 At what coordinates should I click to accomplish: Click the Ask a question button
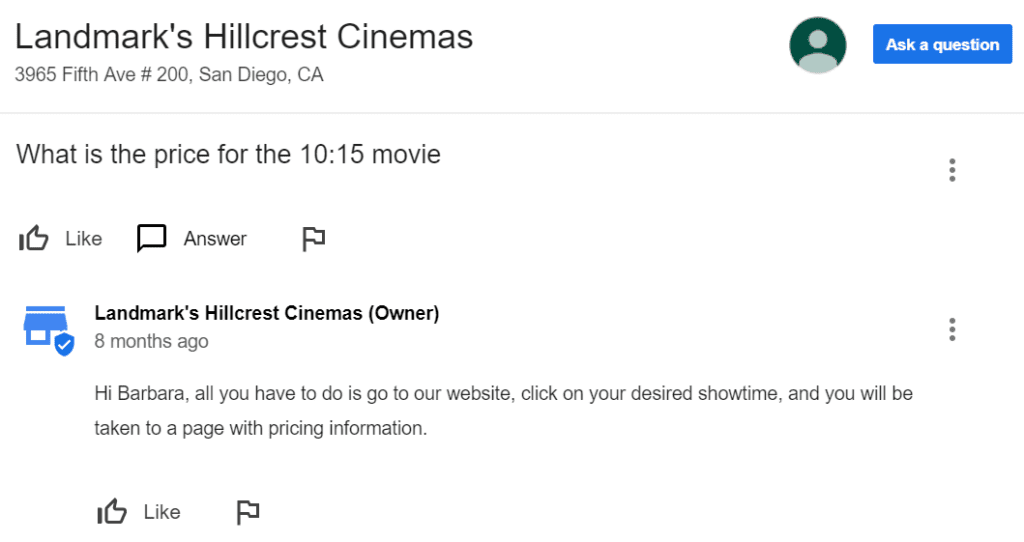point(942,44)
